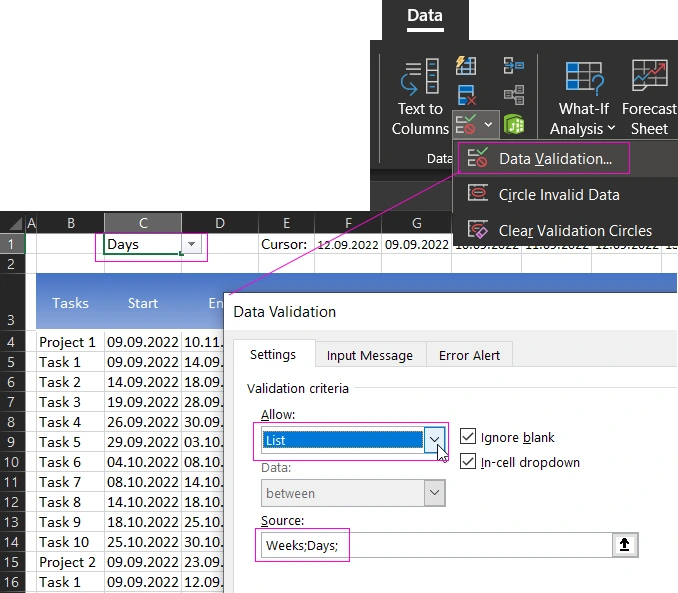Click the Forecast Sheet icon

[x=649, y=78]
